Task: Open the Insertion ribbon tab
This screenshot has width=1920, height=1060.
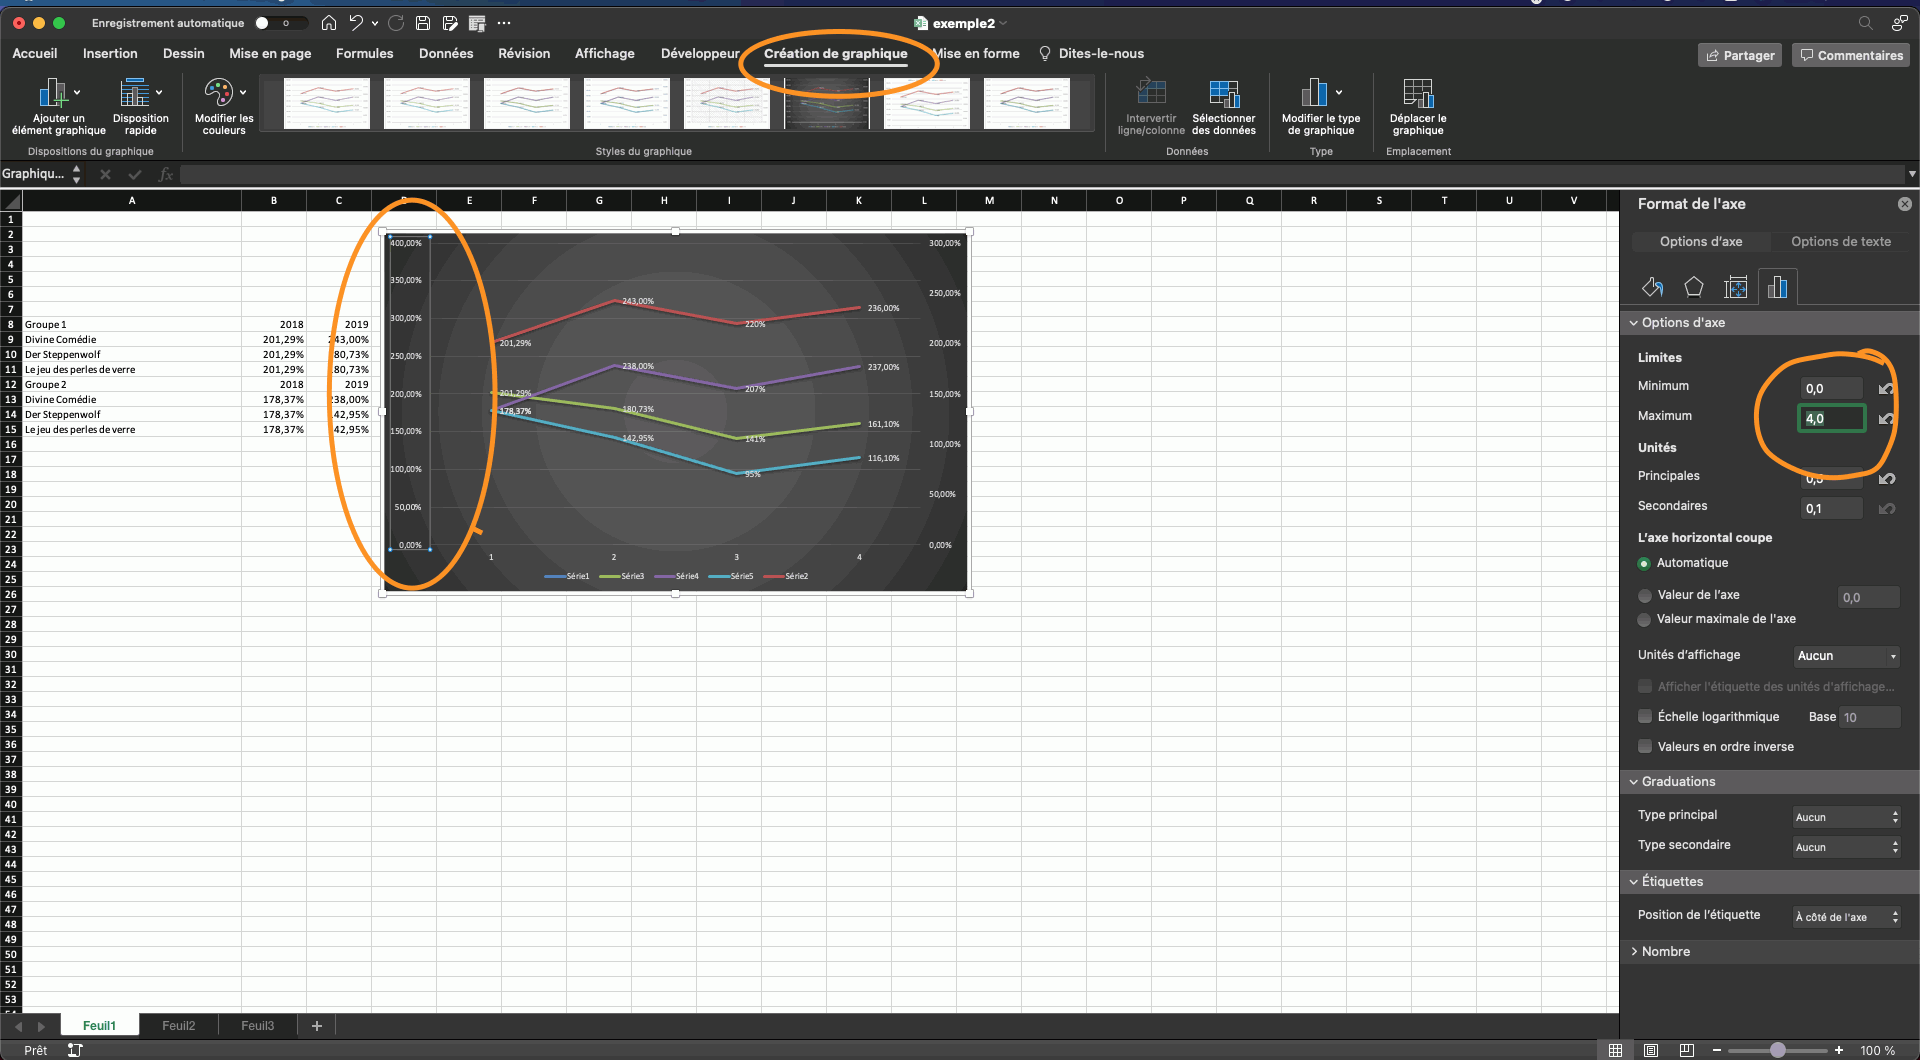Action: click(x=110, y=54)
